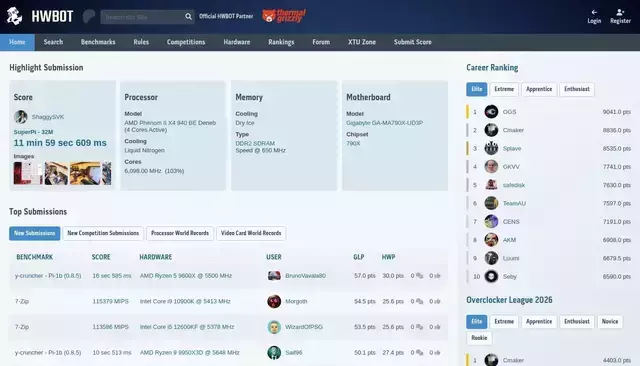The height and width of the screenshot is (366, 640).
Task: Open the Submit Score menu item
Action: [413, 42]
